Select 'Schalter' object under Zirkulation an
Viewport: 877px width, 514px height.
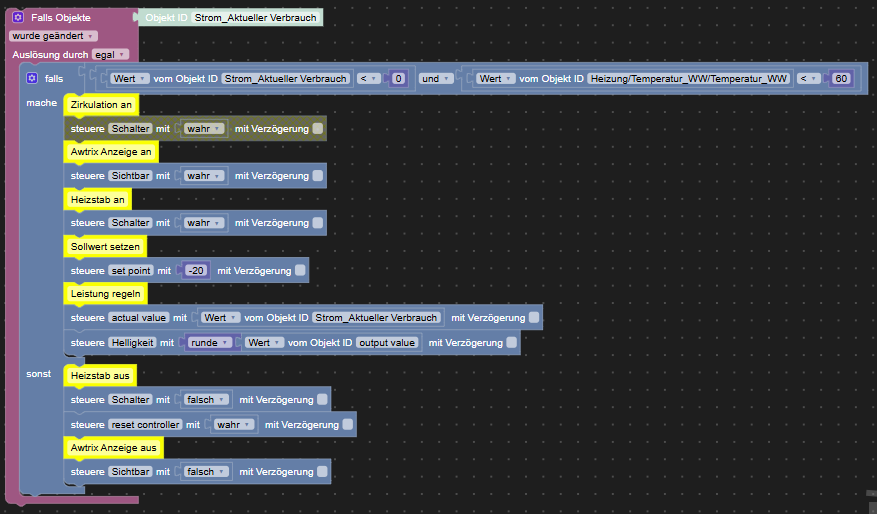(x=130, y=129)
